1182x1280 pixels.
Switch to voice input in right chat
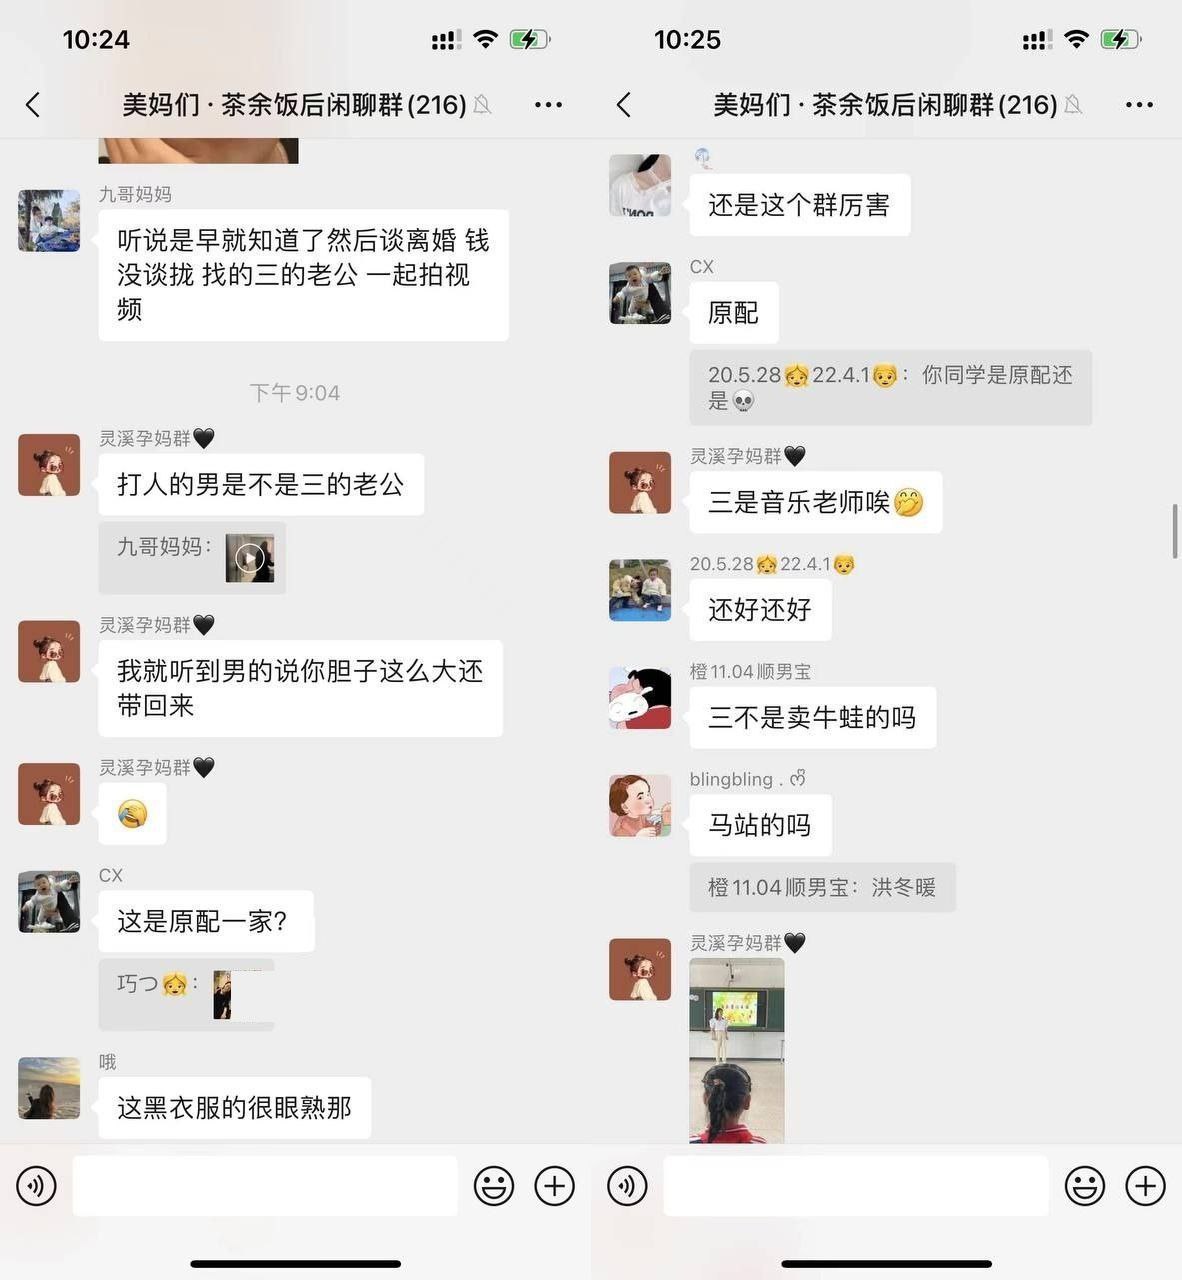click(627, 1186)
